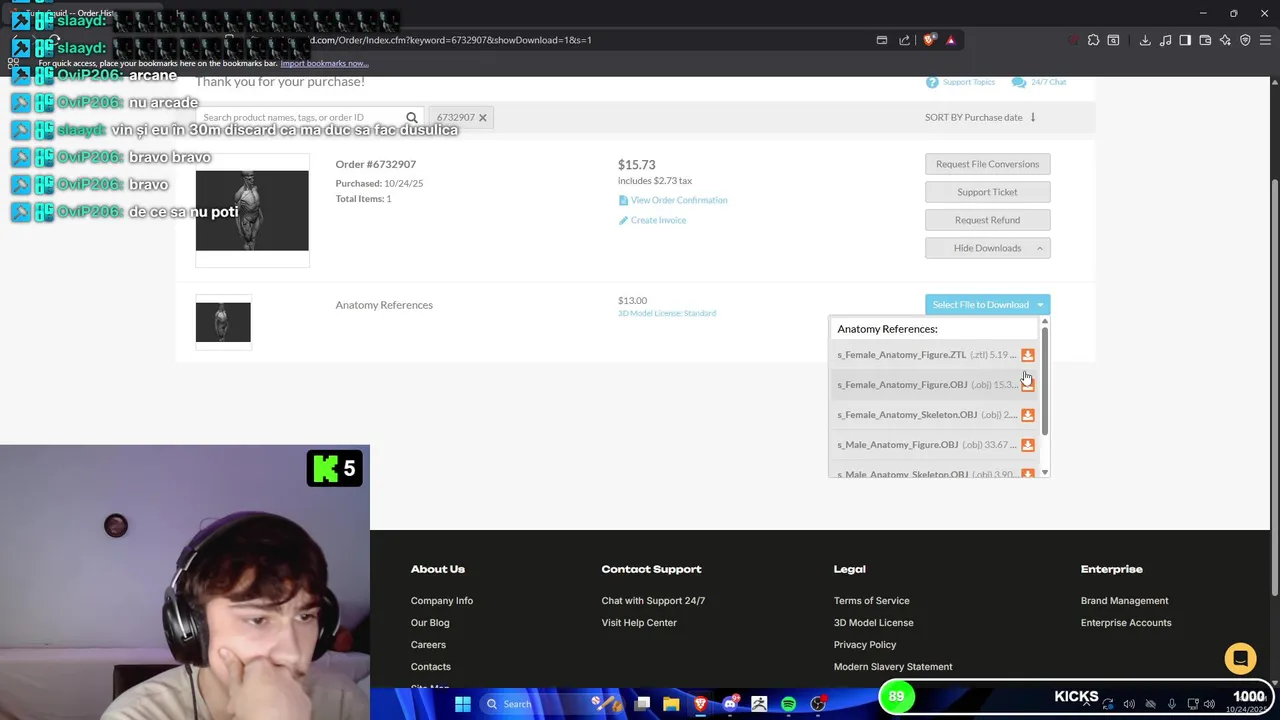Click Support Ticket button
1280x720 pixels.
pyautogui.click(x=987, y=192)
